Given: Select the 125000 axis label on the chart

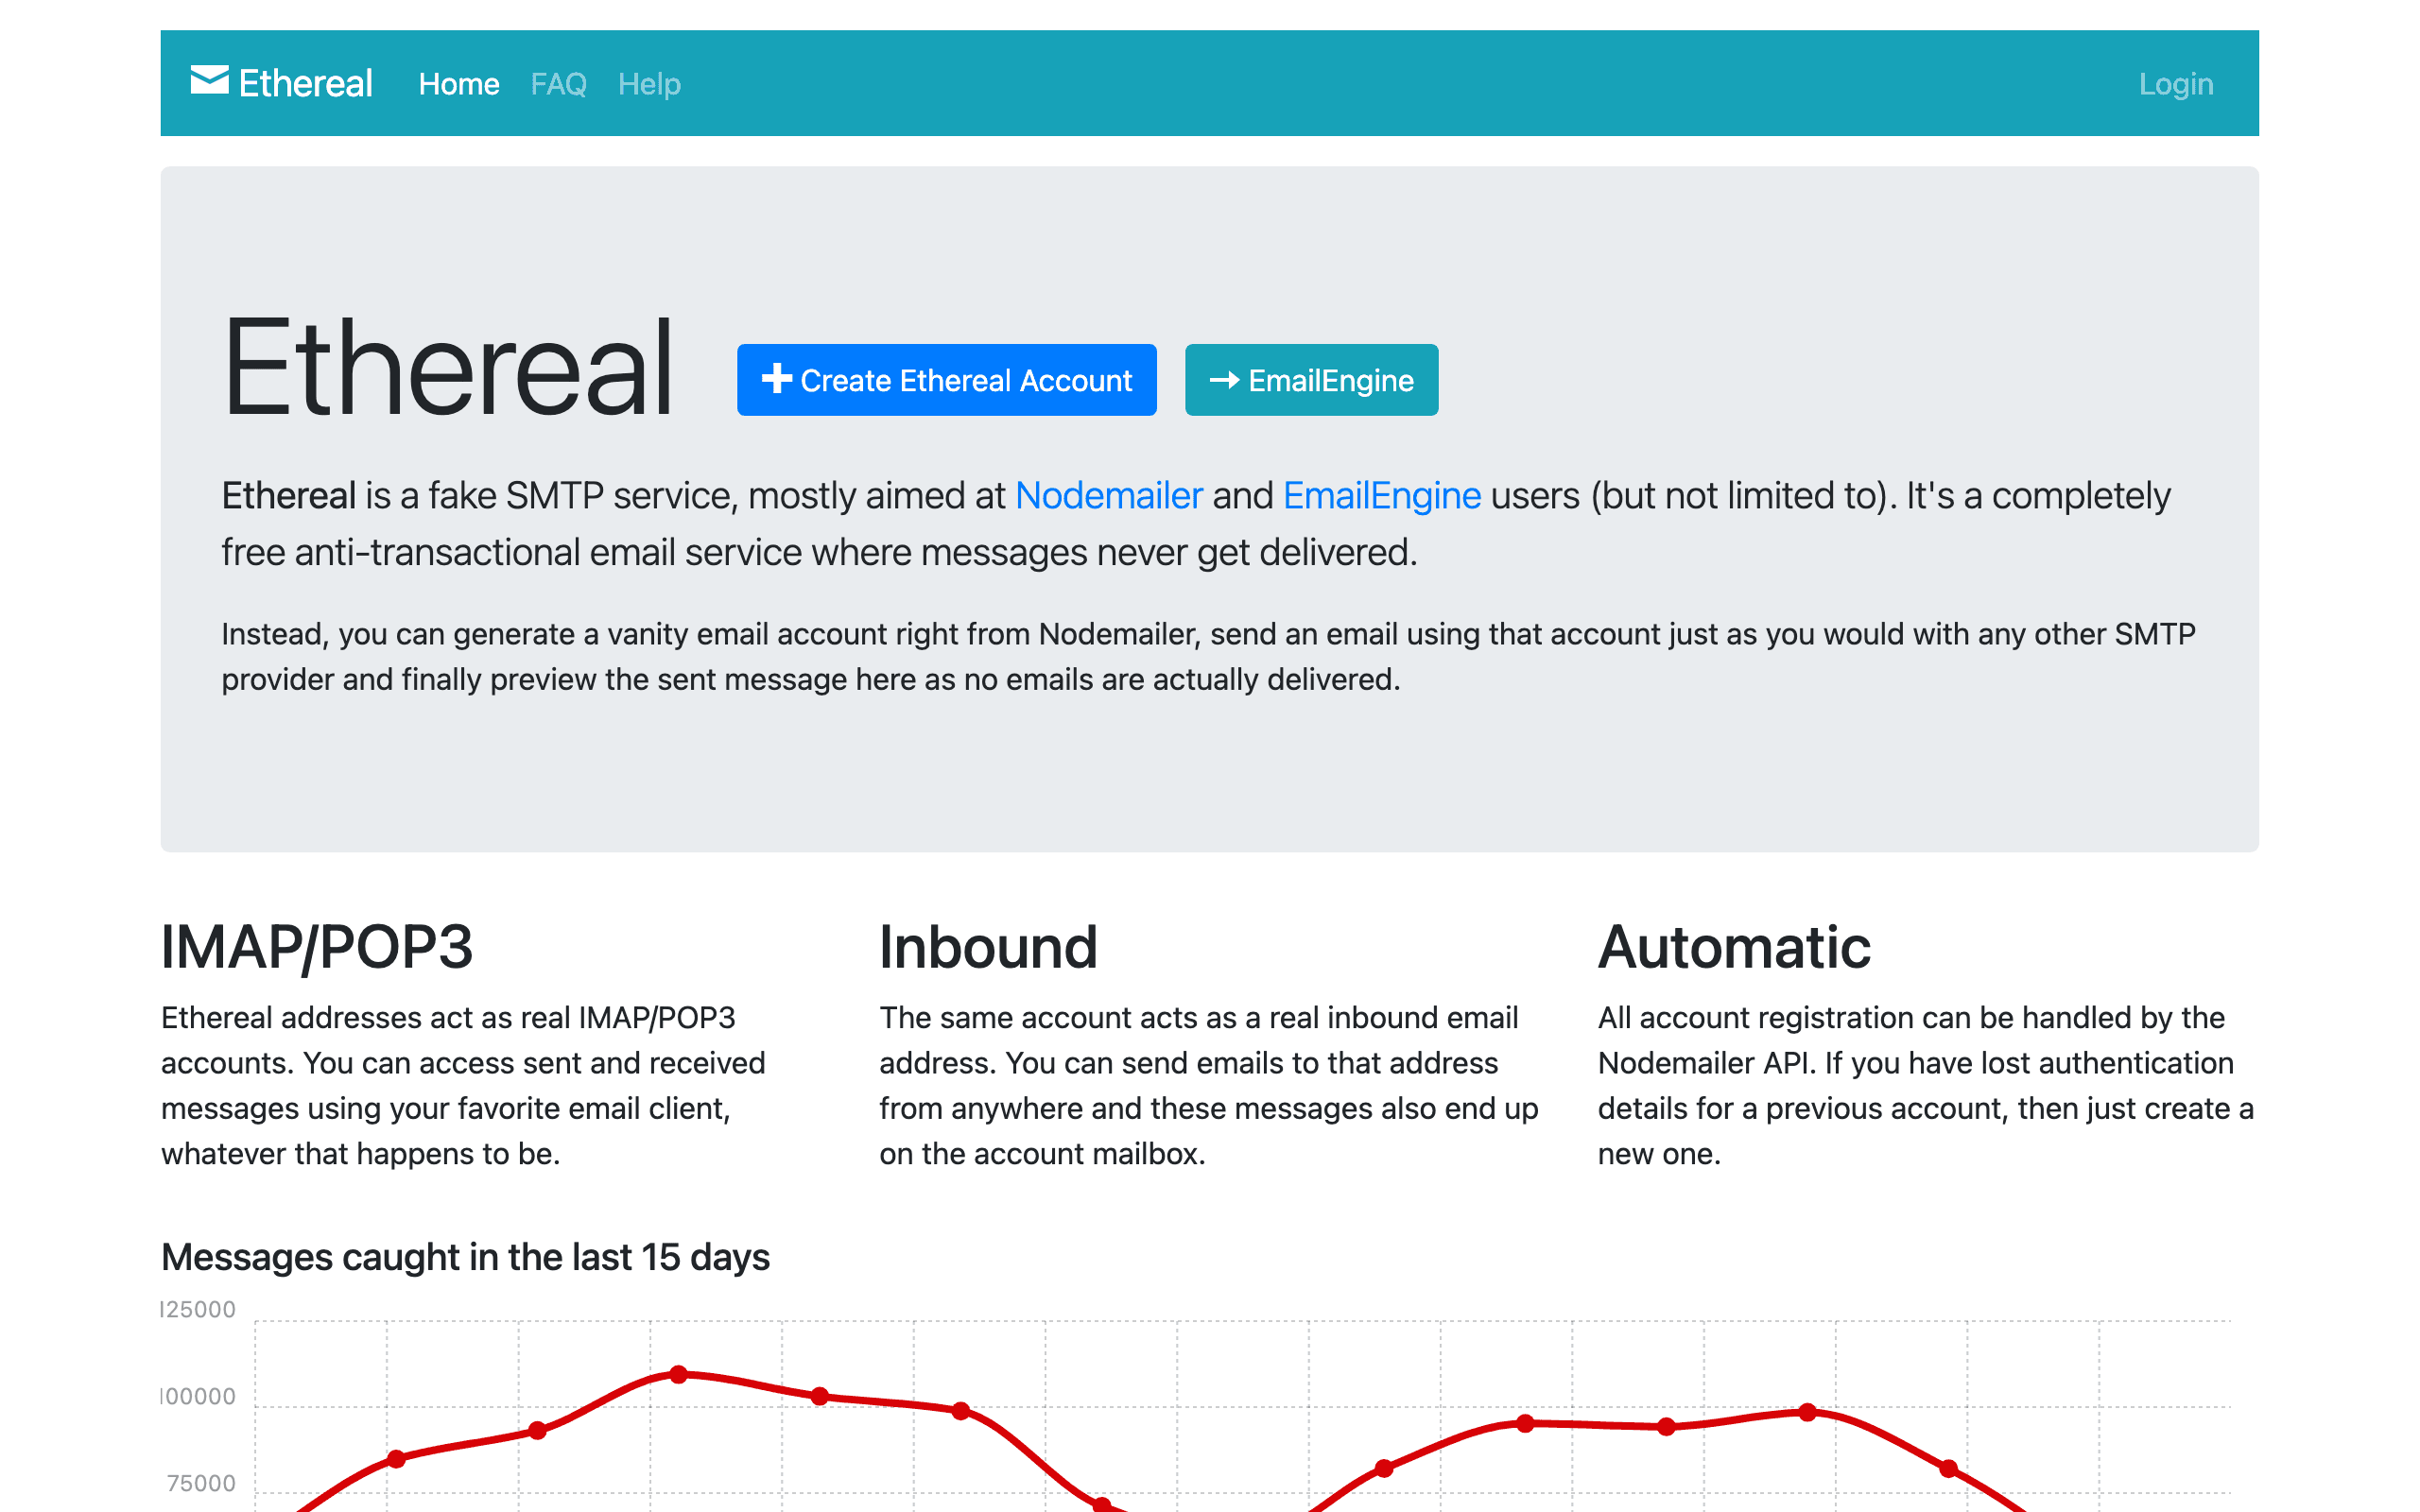Looking at the screenshot, I should [197, 1310].
